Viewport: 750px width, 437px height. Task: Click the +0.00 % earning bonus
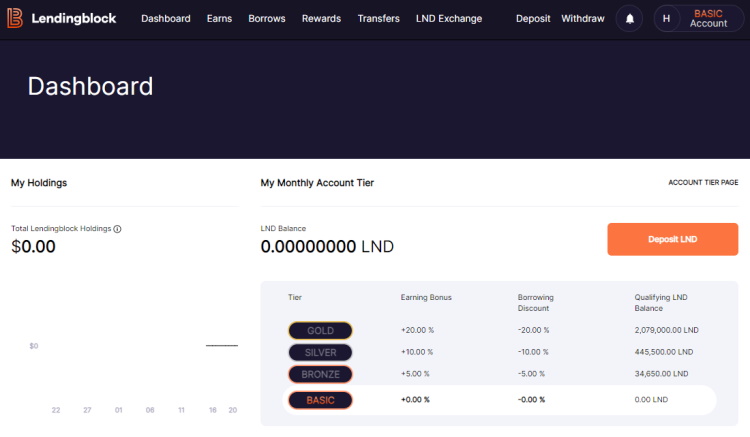[x=415, y=400]
